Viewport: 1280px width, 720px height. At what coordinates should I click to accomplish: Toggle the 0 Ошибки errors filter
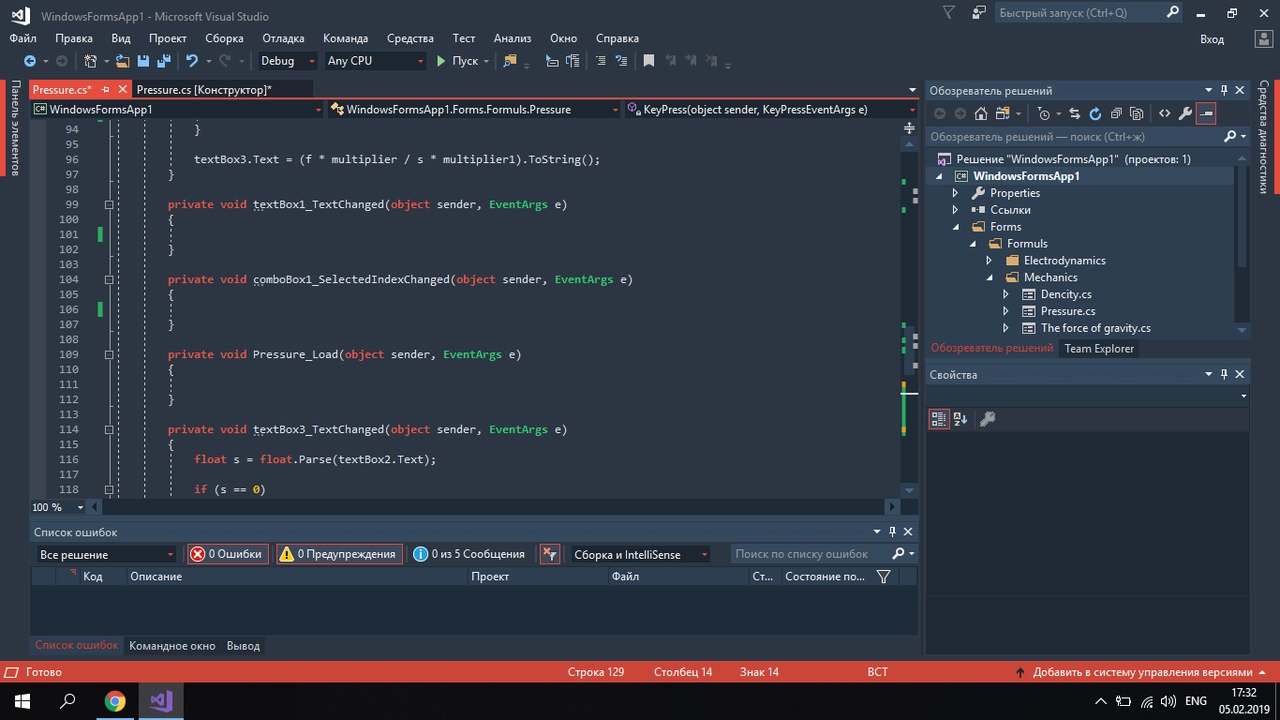coord(227,554)
